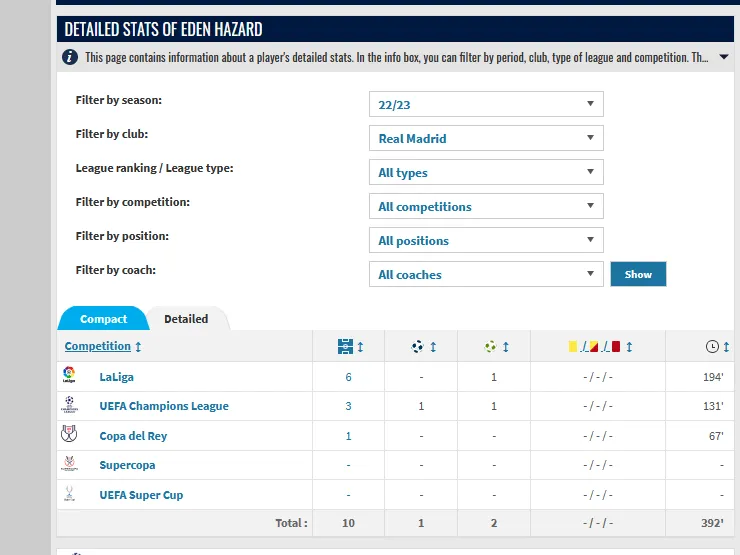
Task: Open the Supercopa link
Action: click(x=127, y=465)
